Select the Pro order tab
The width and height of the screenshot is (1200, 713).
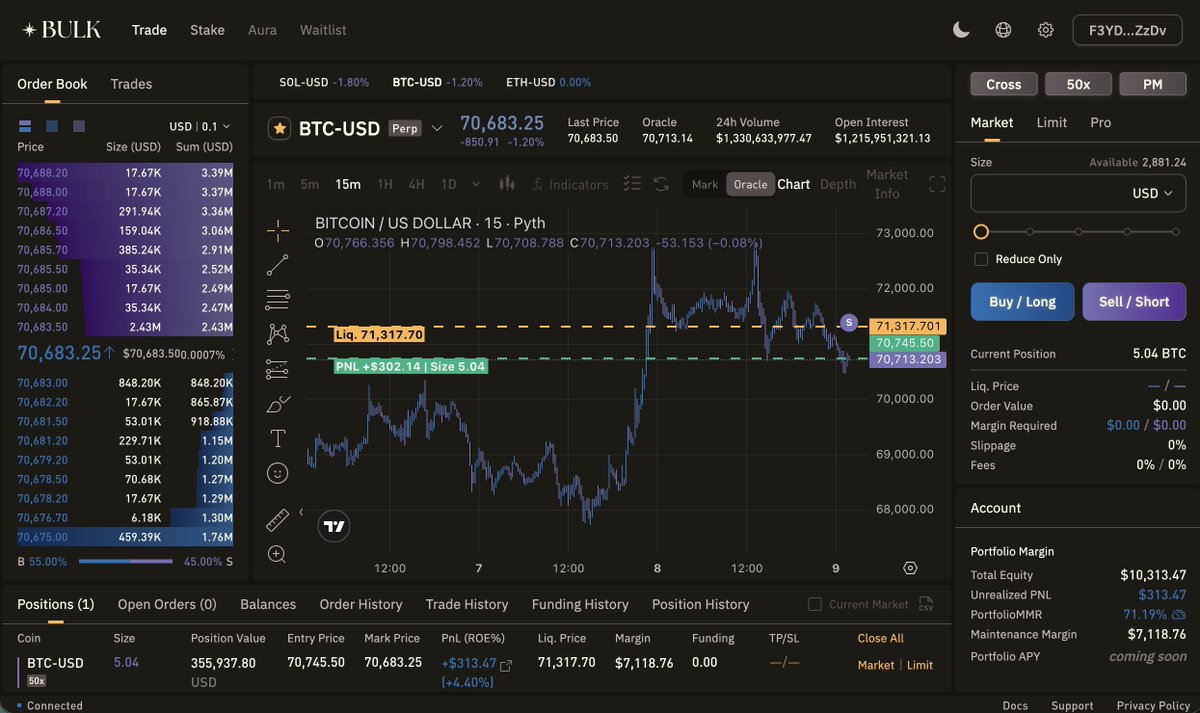1100,122
